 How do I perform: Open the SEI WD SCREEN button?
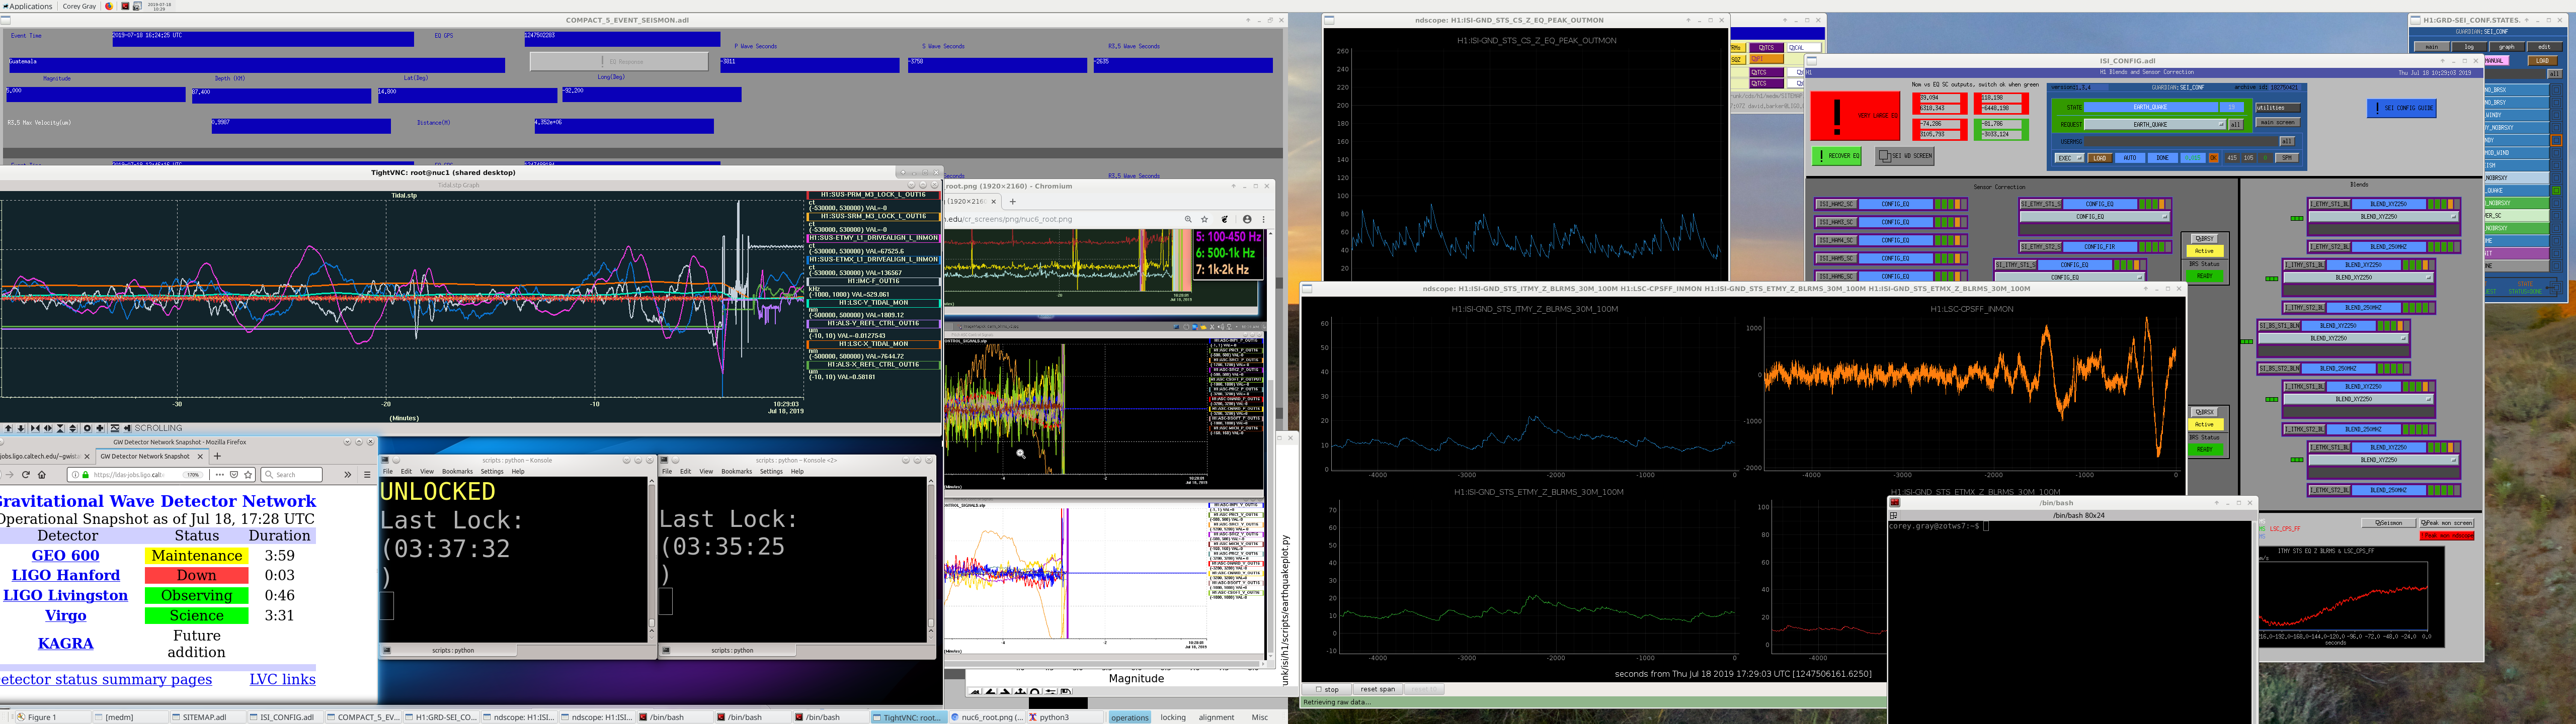1905,156
